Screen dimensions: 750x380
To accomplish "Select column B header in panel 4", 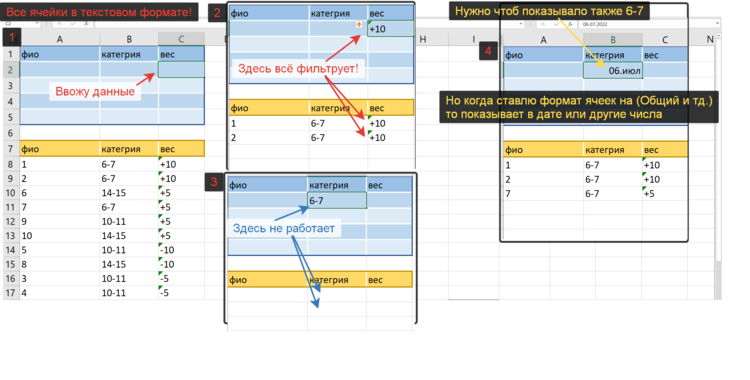I will click(613, 40).
